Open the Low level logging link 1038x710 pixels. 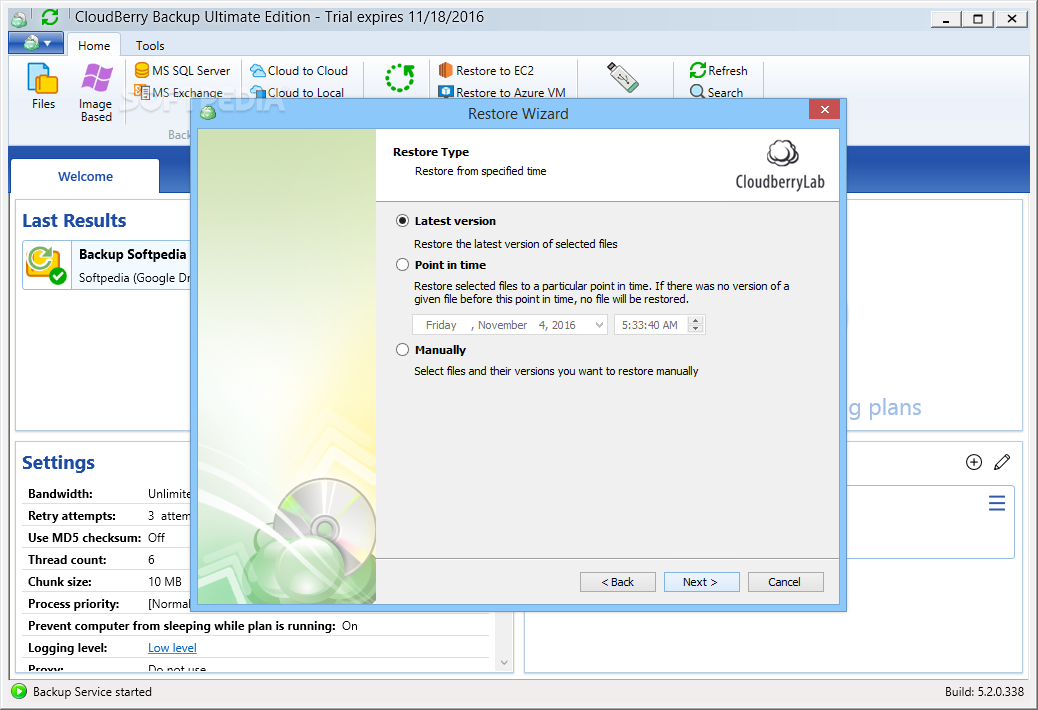coord(172,648)
